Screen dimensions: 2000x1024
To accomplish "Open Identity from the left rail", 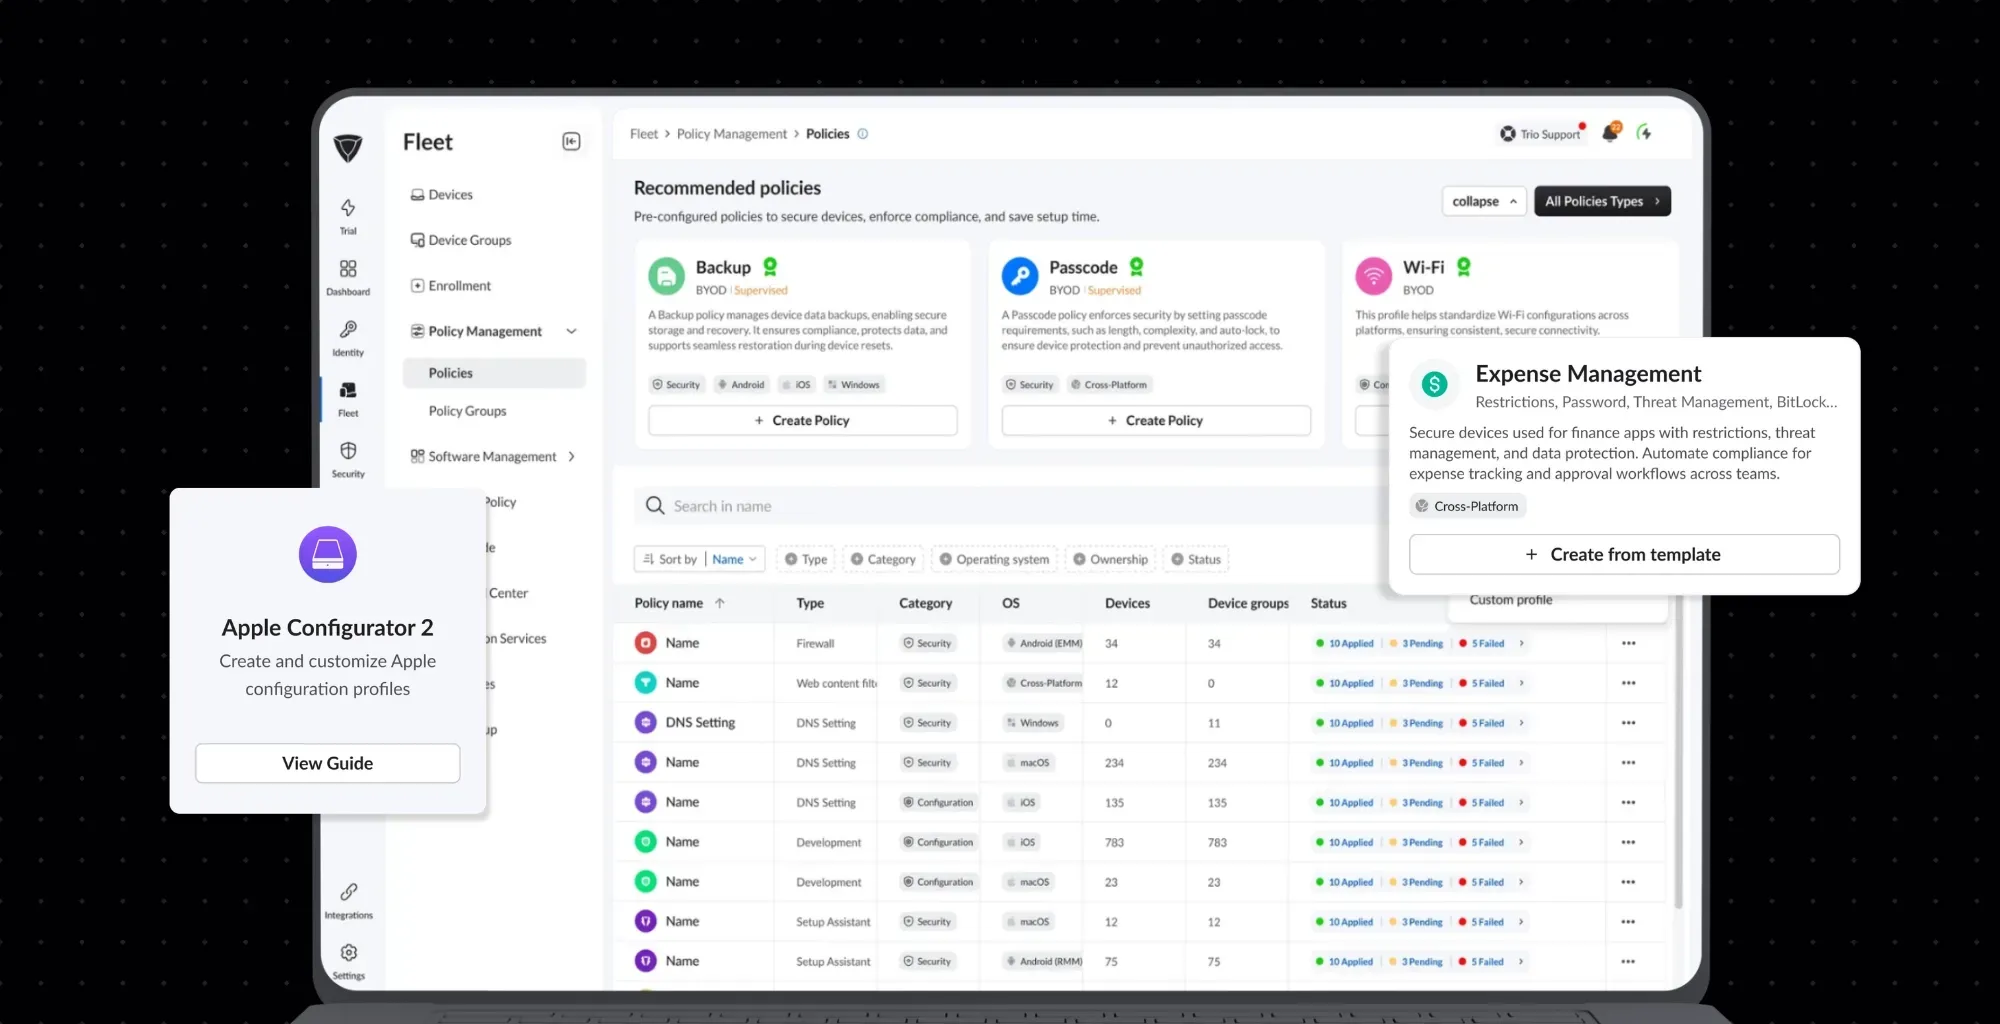I will point(348,338).
